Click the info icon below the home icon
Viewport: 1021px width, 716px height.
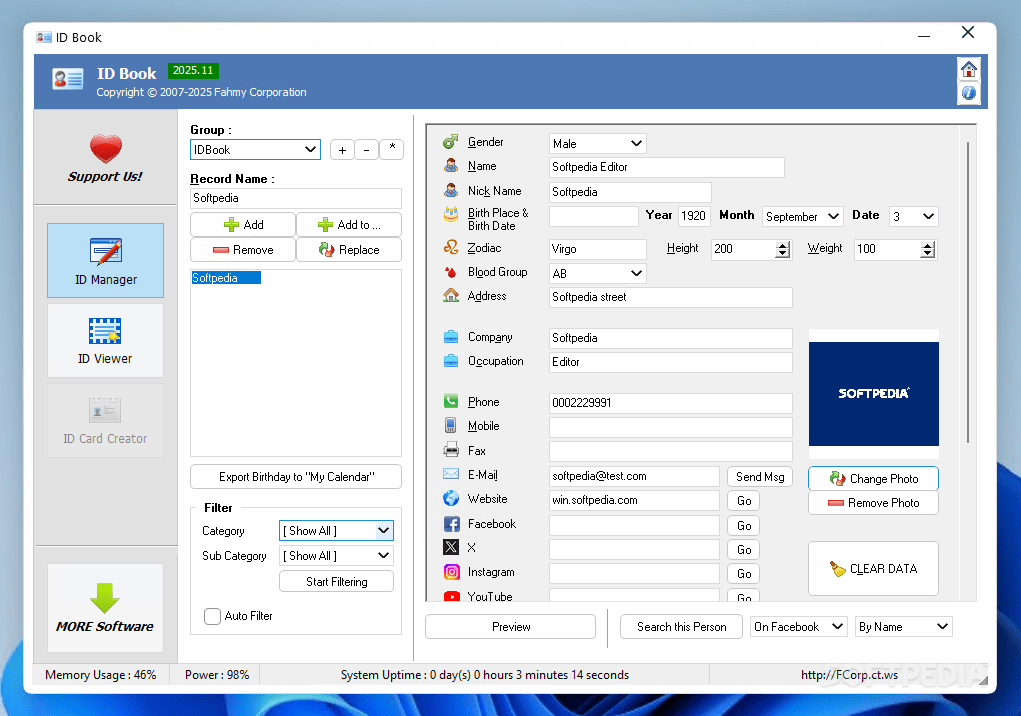[x=967, y=94]
